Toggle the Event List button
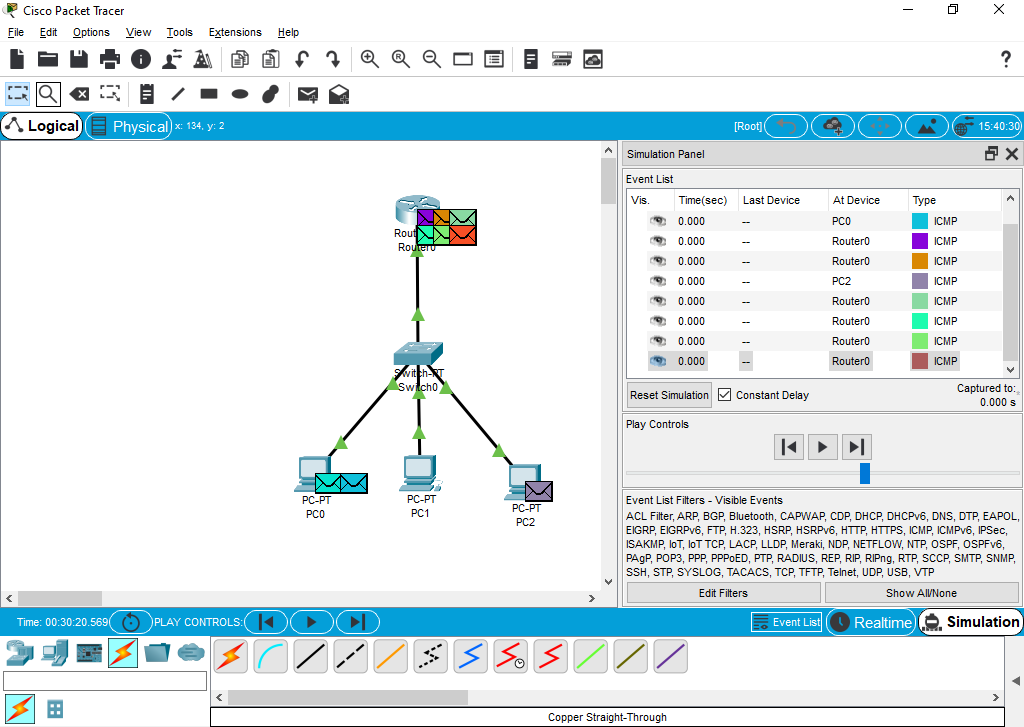This screenshot has width=1024, height=727. 786,622
